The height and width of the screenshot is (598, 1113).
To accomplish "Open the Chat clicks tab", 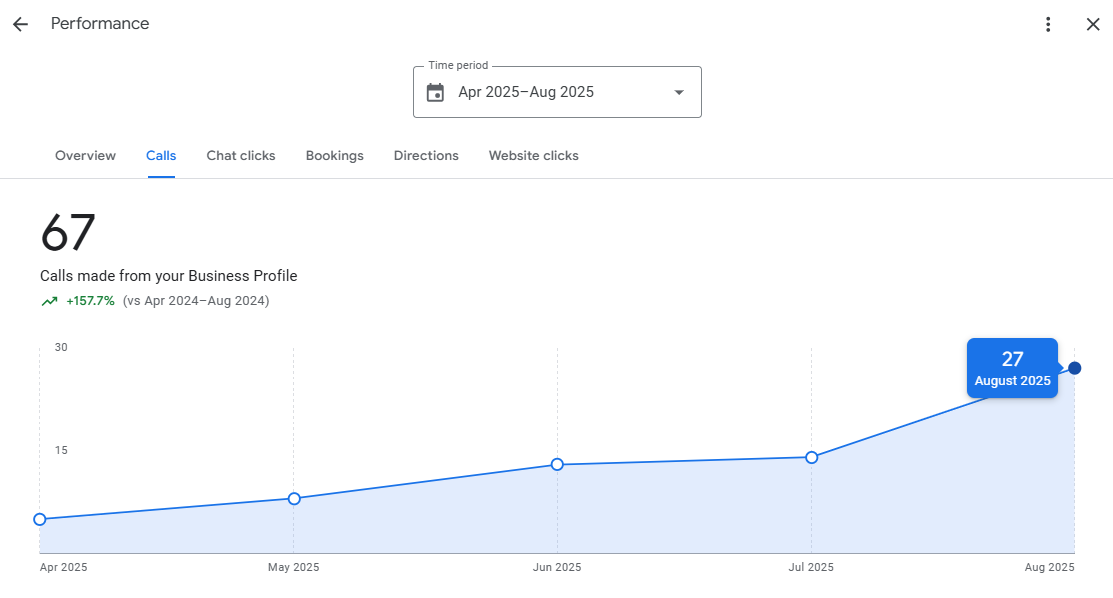I will tap(241, 156).
